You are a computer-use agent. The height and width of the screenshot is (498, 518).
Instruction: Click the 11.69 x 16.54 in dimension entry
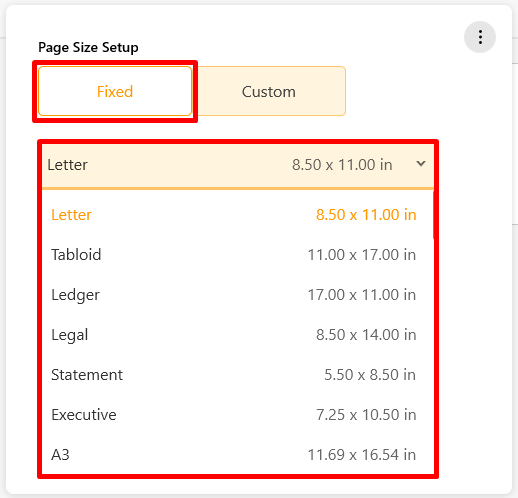(362, 455)
